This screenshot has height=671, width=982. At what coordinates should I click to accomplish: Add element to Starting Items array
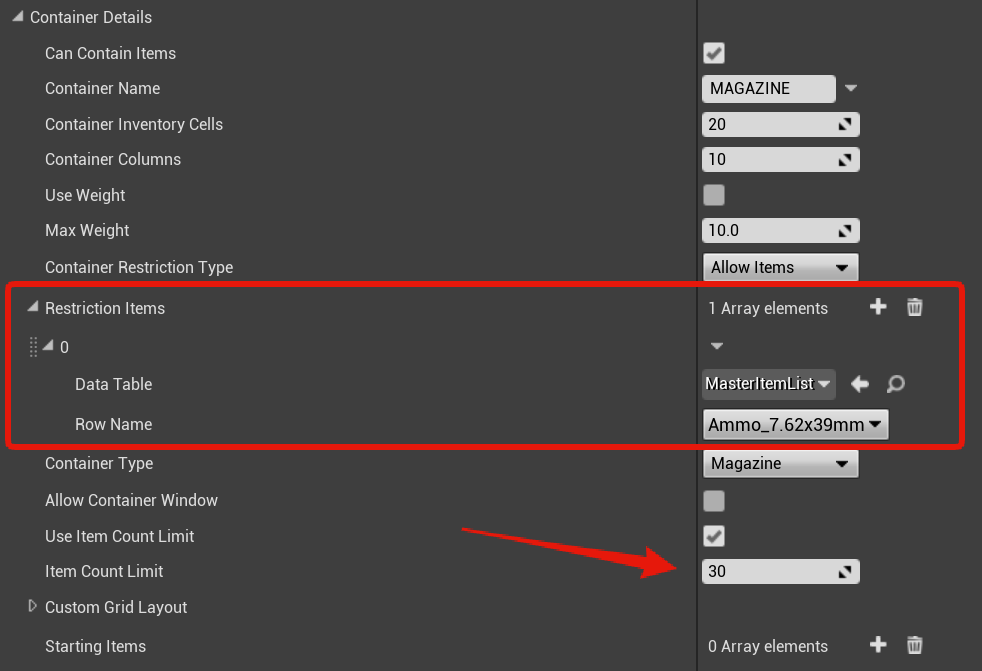(878, 645)
